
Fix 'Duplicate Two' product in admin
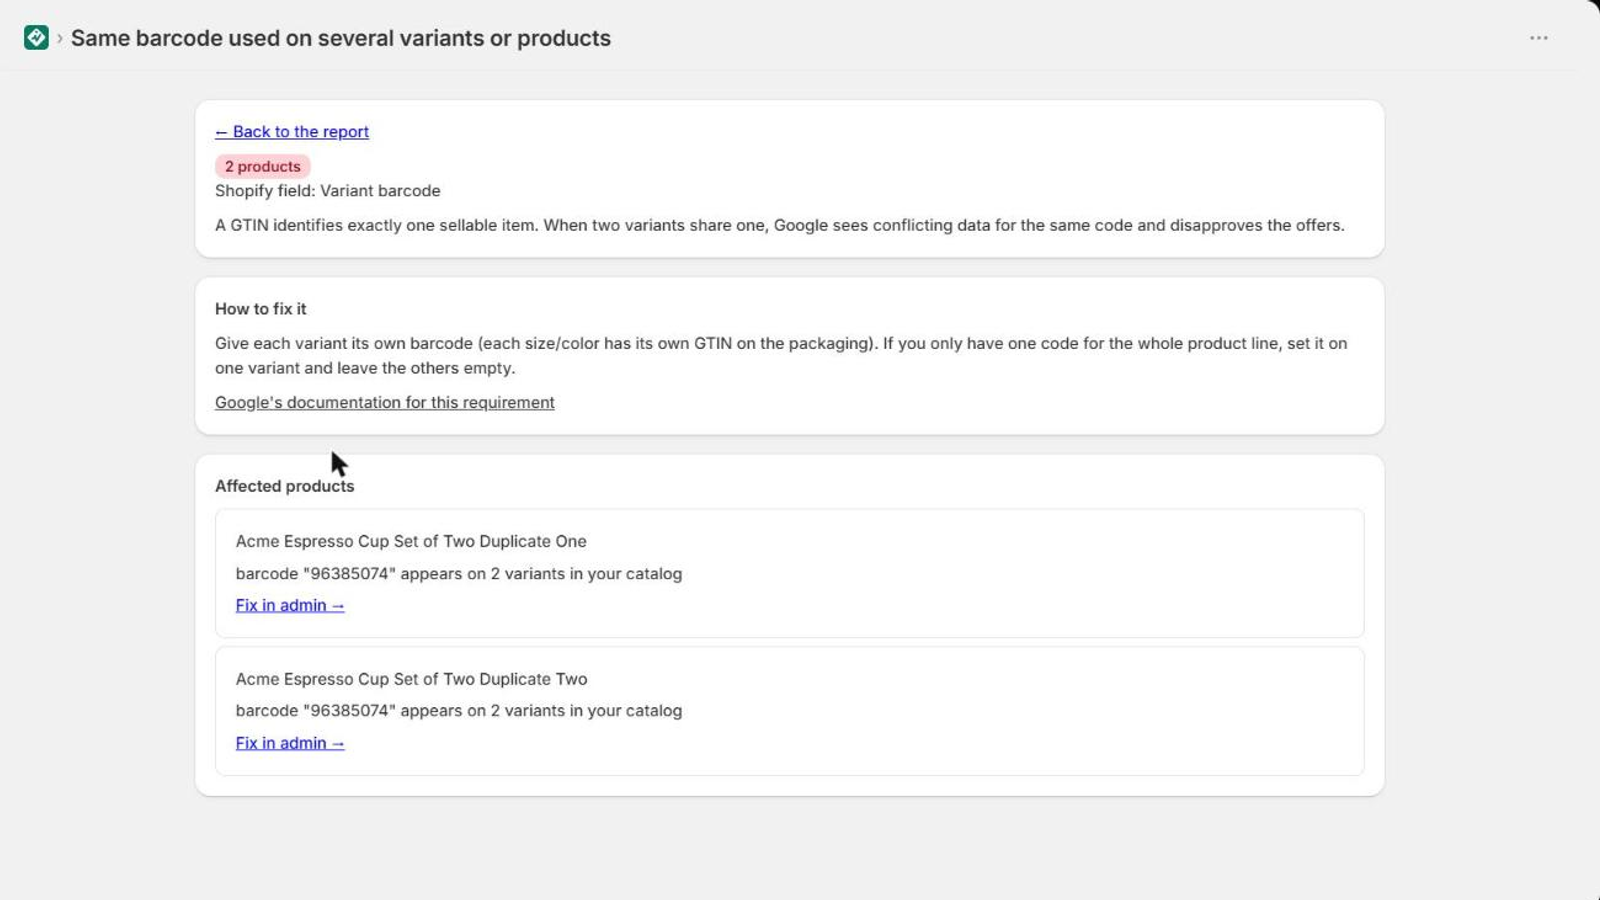point(290,743)
